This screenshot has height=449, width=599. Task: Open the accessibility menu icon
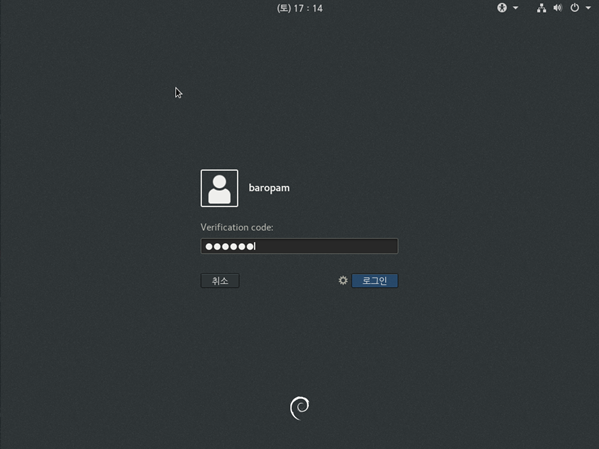click(x=502, y=8)
